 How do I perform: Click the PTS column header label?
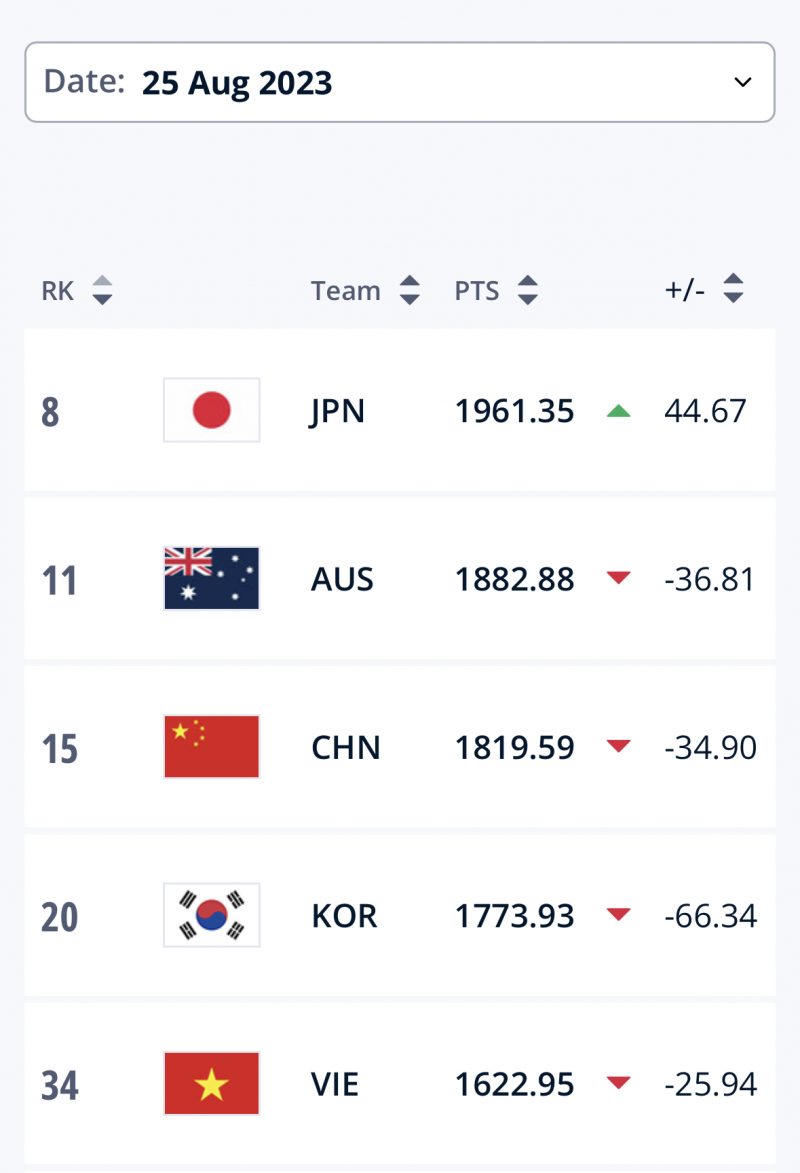pyautogui.click(x=477, y=291)
